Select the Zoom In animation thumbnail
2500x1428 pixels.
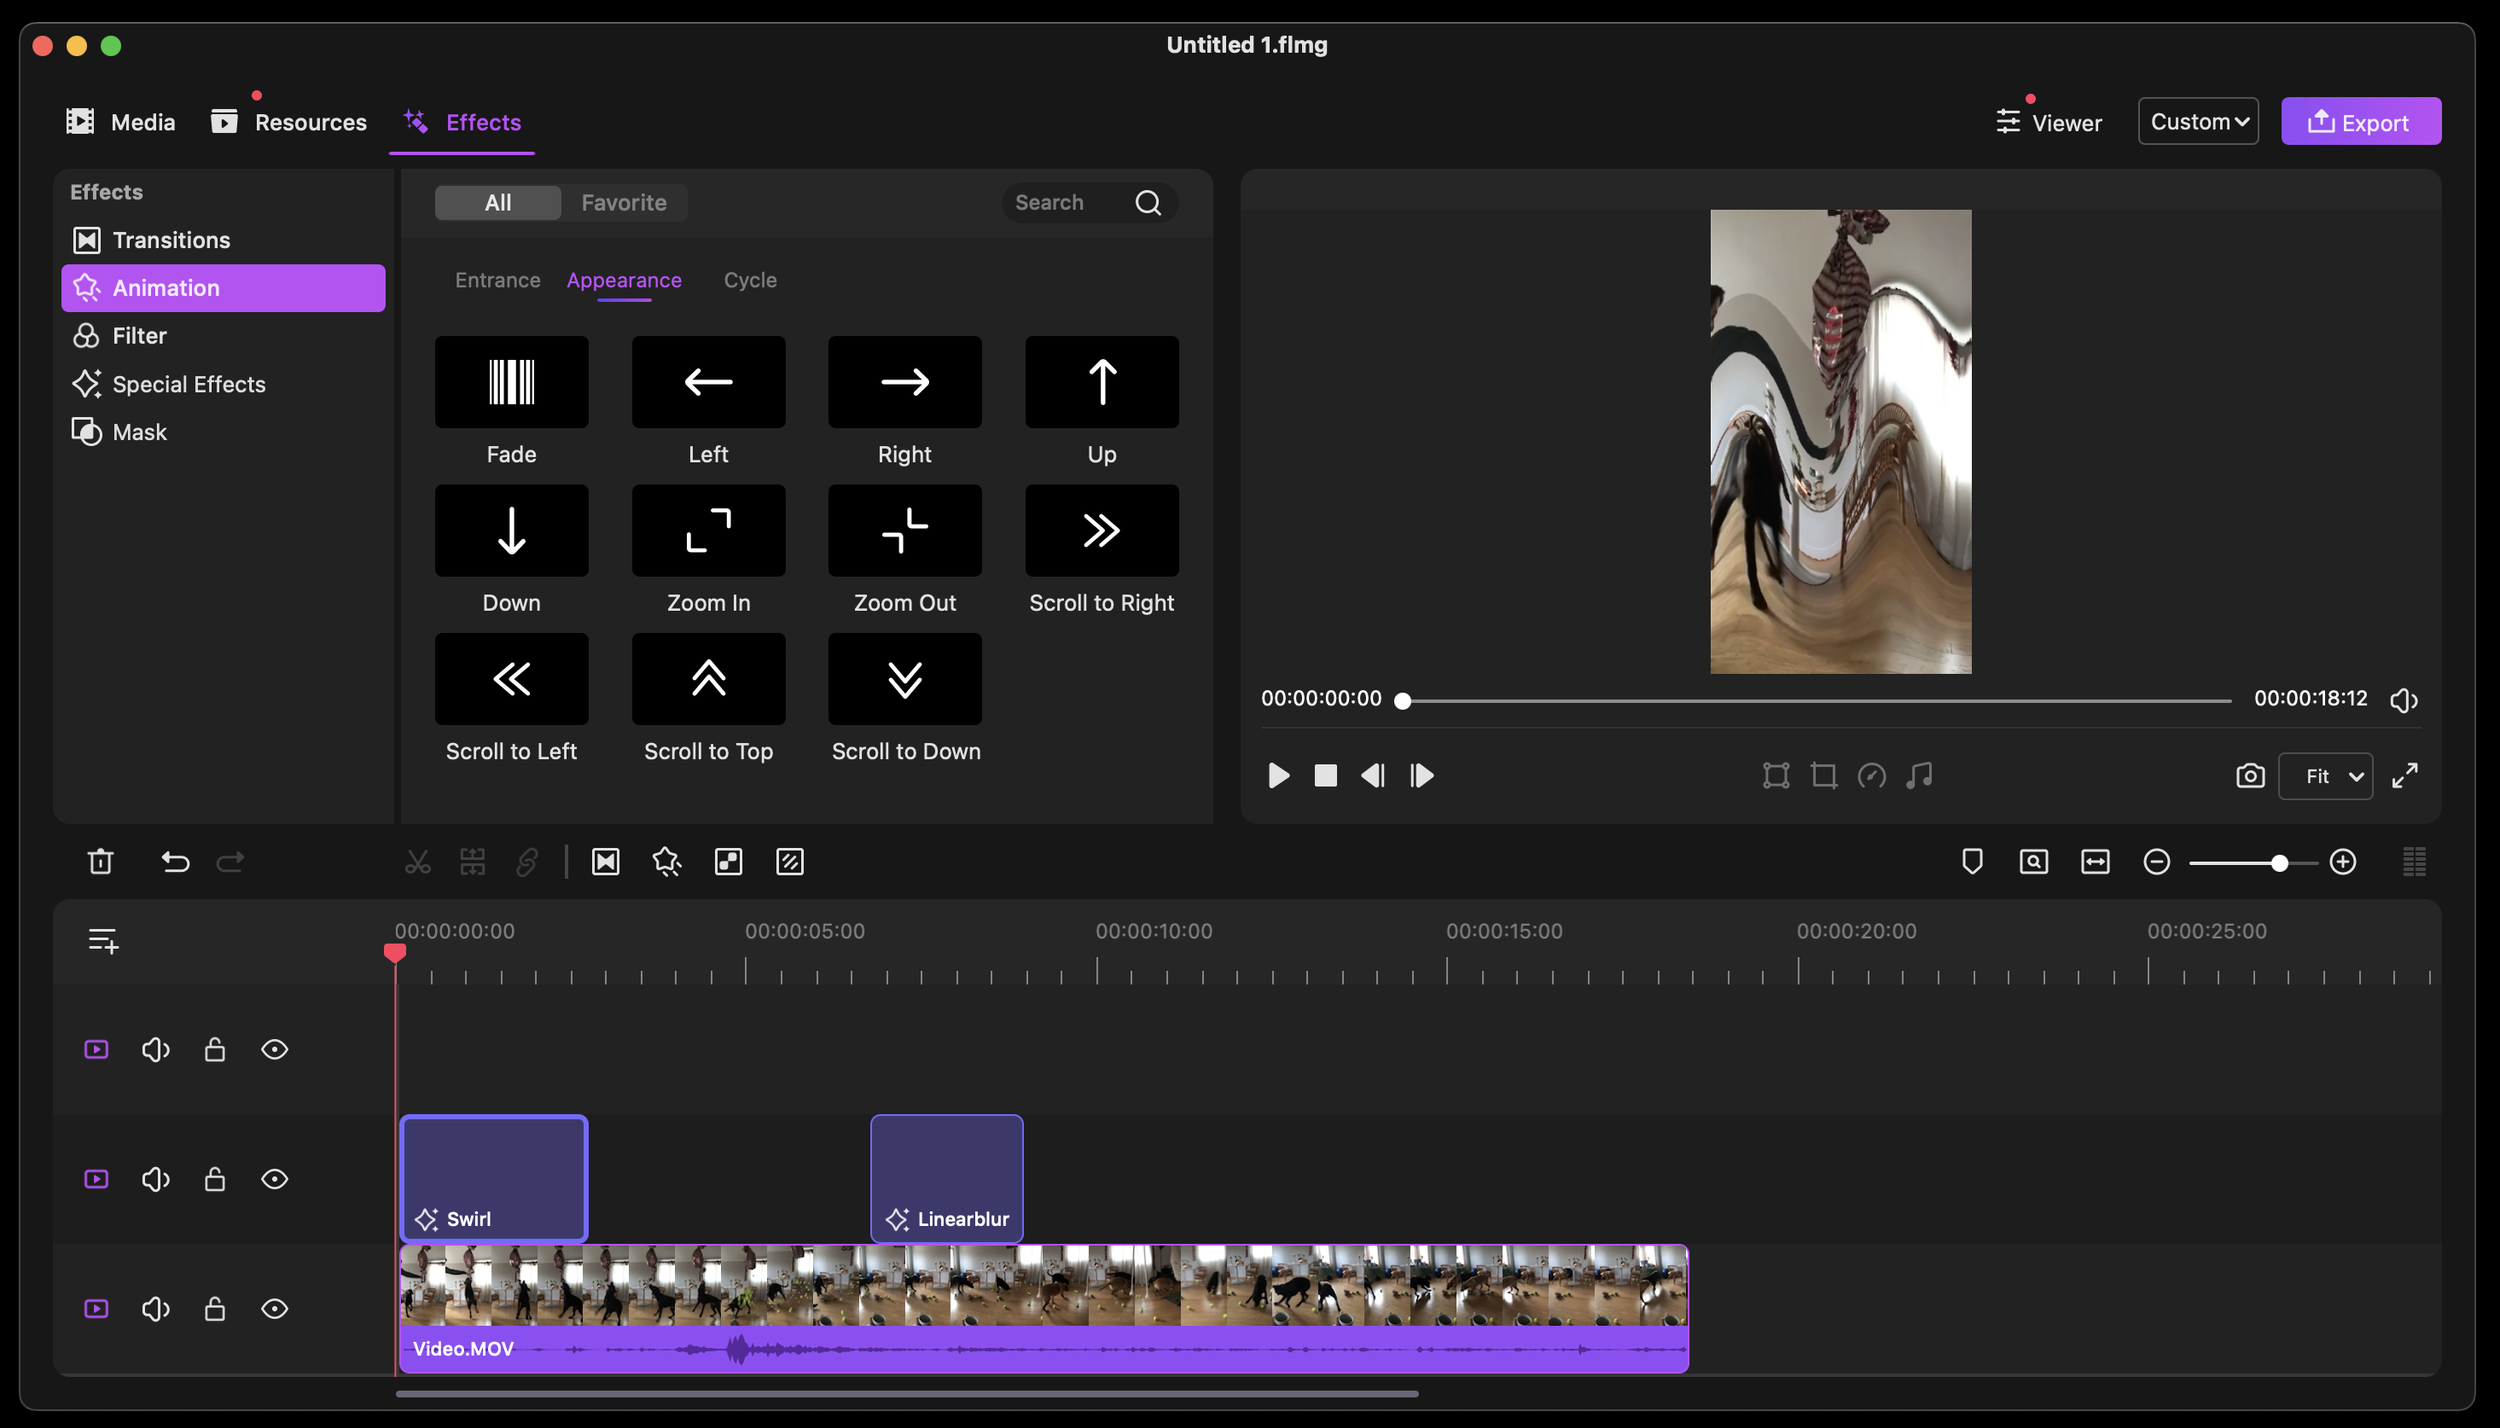(708, 530)
